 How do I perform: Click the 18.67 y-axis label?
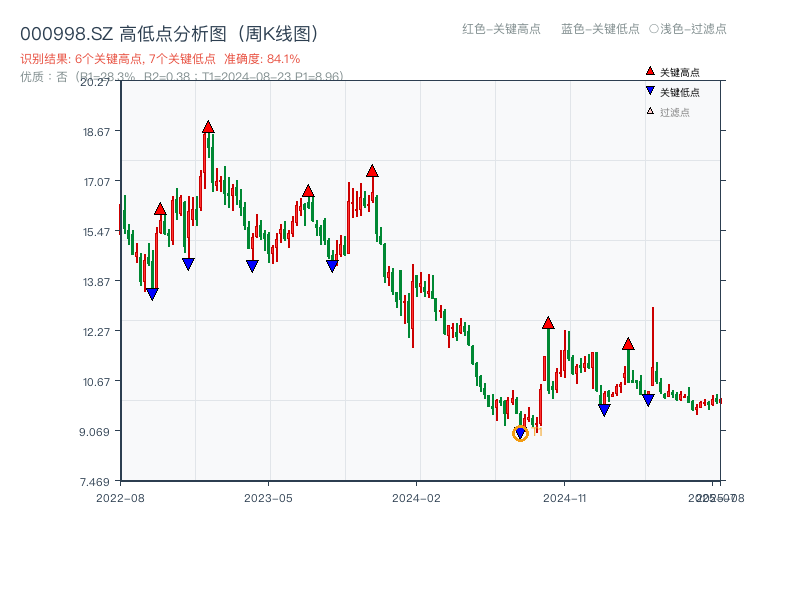pos(96,132)
